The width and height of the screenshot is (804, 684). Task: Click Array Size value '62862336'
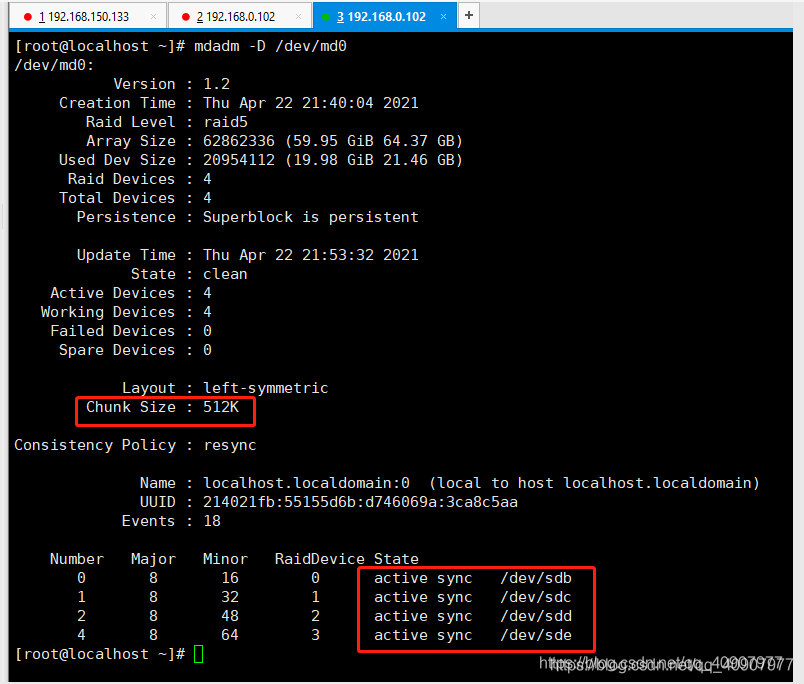point(239,141)
